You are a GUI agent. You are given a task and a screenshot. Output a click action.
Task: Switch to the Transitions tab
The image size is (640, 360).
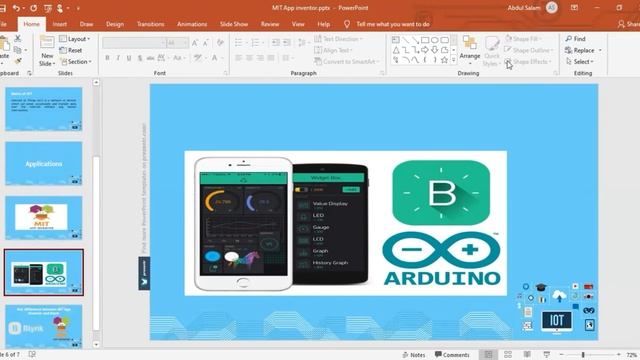pos(151,24)
